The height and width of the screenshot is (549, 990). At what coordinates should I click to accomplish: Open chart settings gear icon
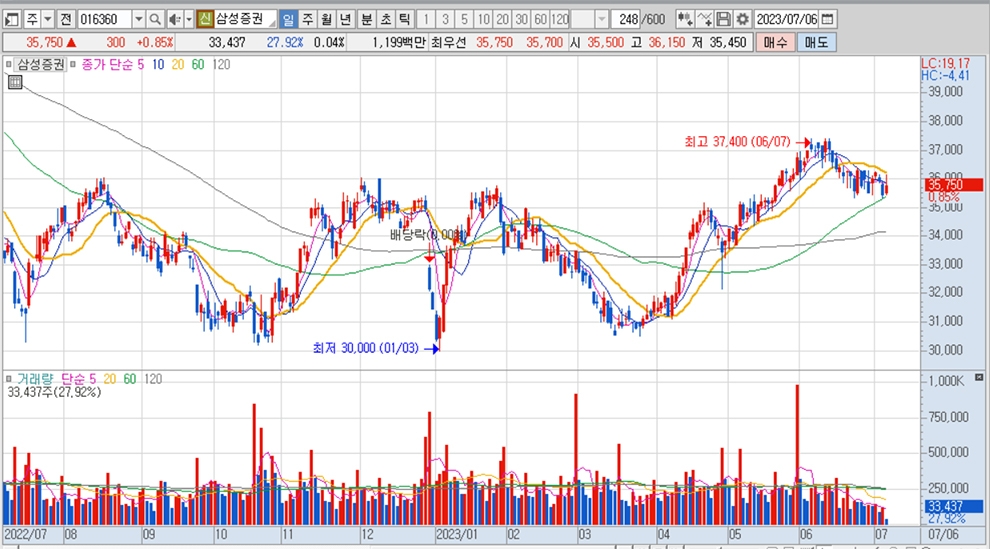click(742, 19)
